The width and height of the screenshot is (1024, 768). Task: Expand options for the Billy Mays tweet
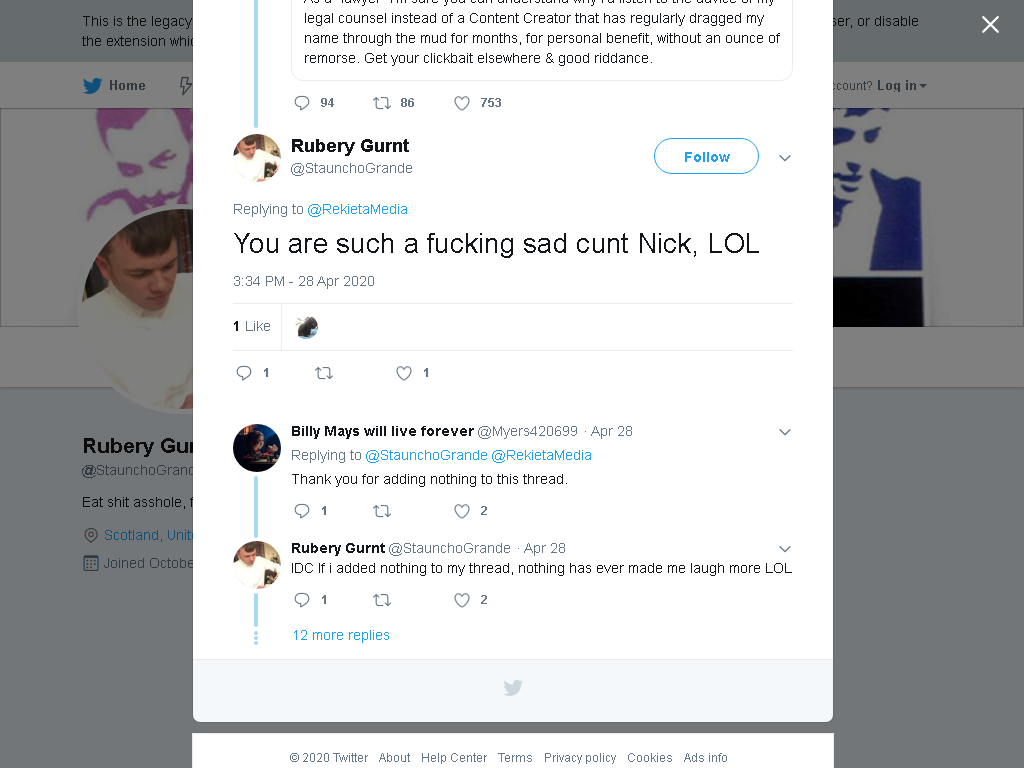tap(785, 432)
